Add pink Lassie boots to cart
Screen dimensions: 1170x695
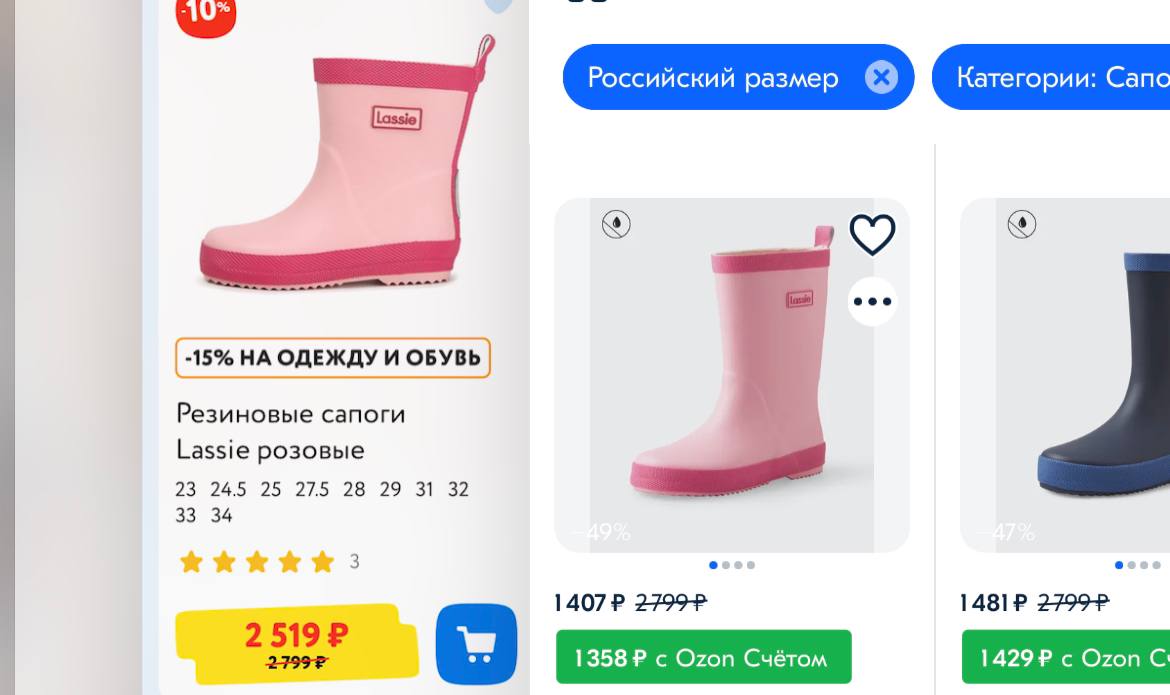click(x=476, y=643)
